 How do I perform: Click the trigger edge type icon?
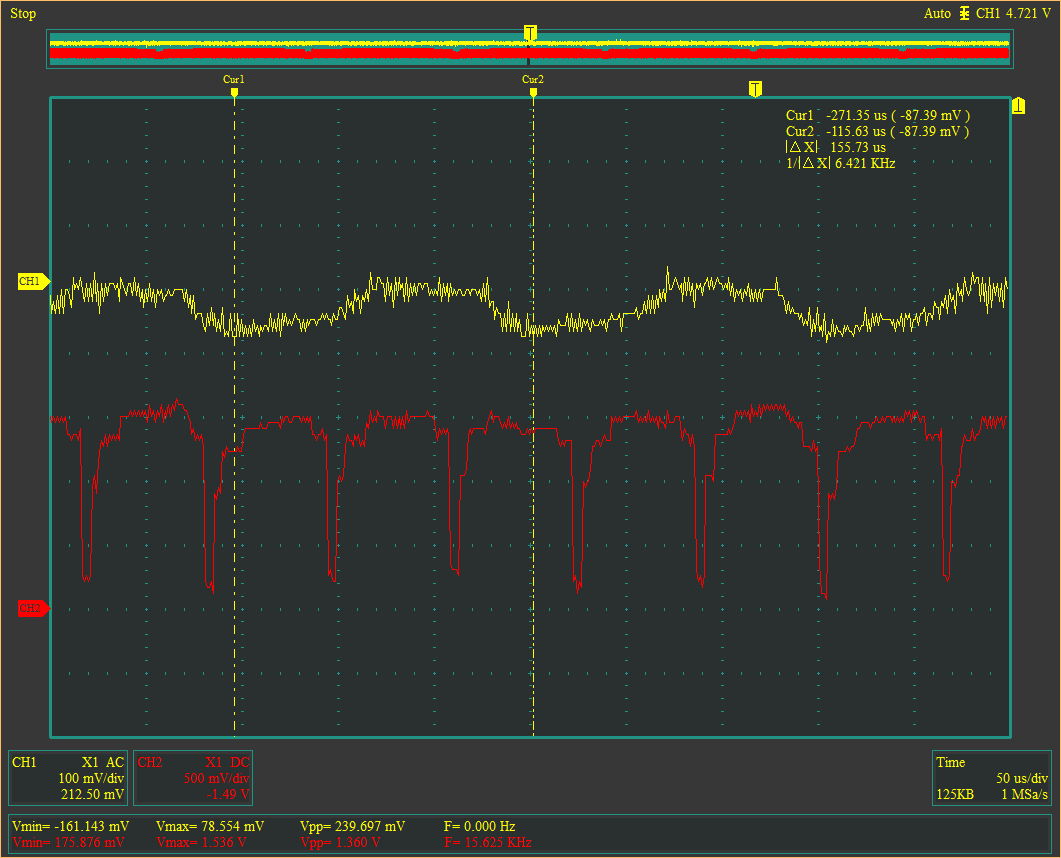[x=964, y=14]
